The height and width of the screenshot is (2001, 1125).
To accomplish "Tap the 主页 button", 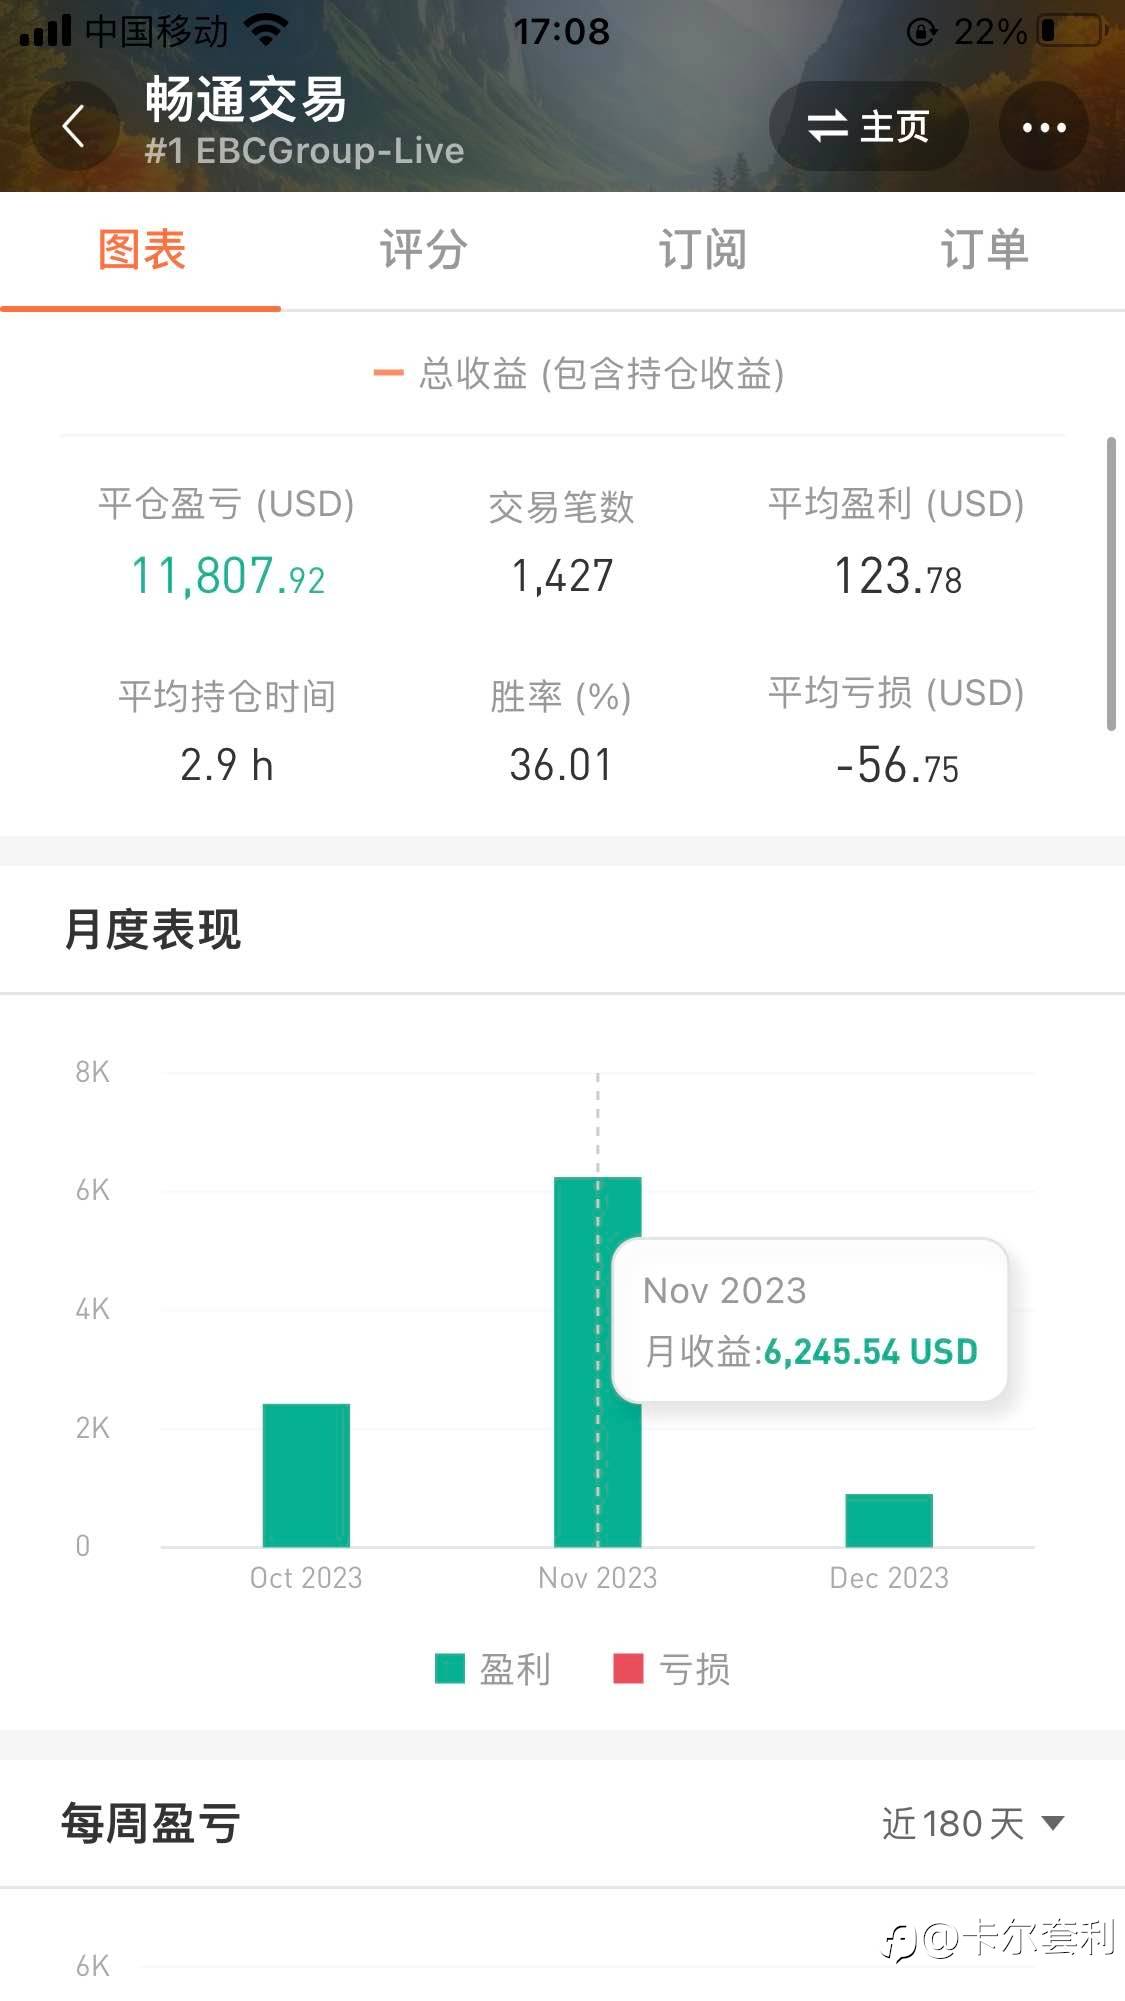I will click(868, 127).
